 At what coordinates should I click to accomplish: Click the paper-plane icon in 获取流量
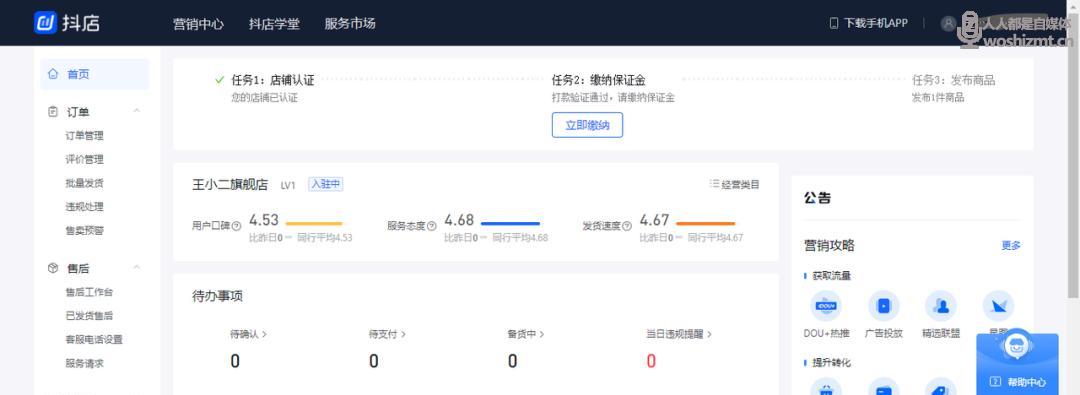tap(998, 305)
